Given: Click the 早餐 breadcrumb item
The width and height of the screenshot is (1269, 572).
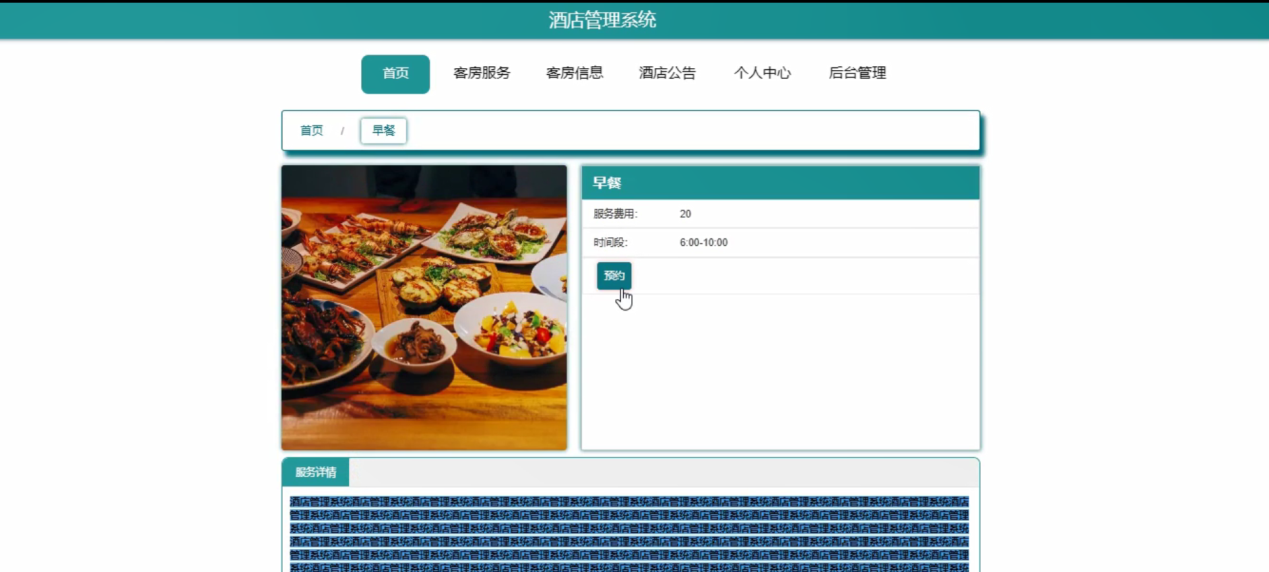Looking at the screenshot, I should (383, 131).
